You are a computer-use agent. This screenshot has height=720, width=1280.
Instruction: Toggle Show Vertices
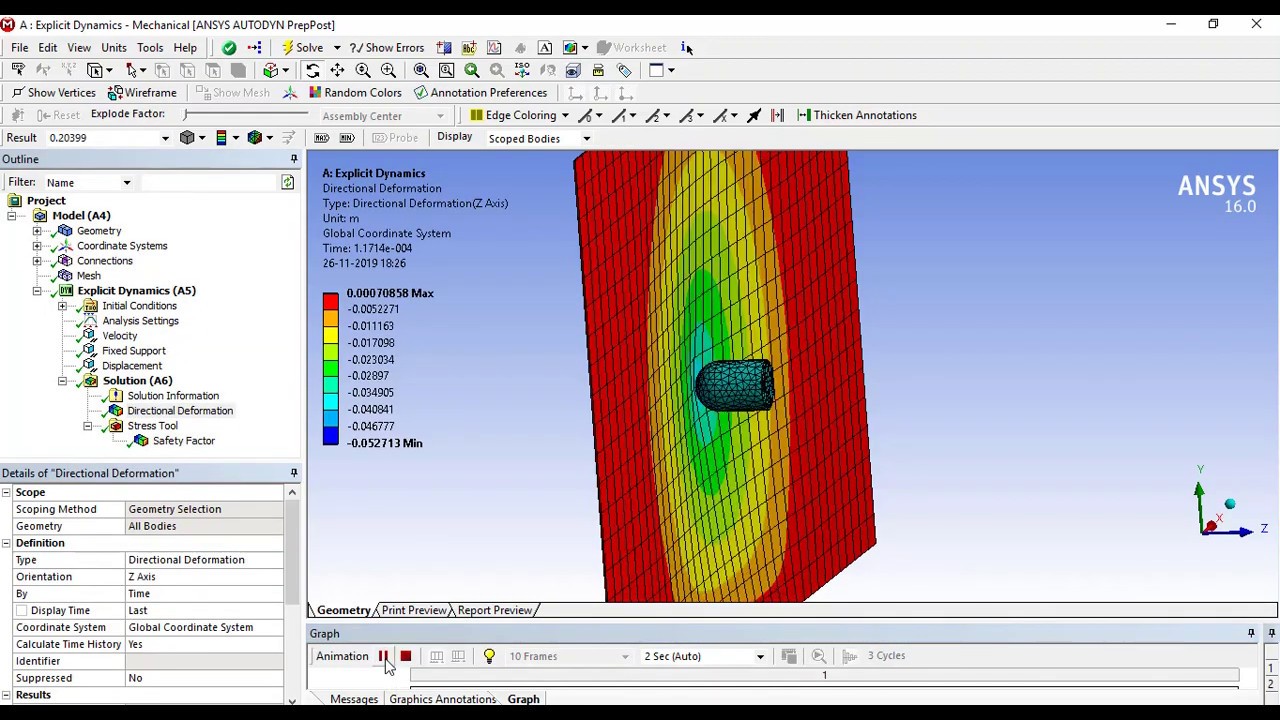[x=54, y=92]
